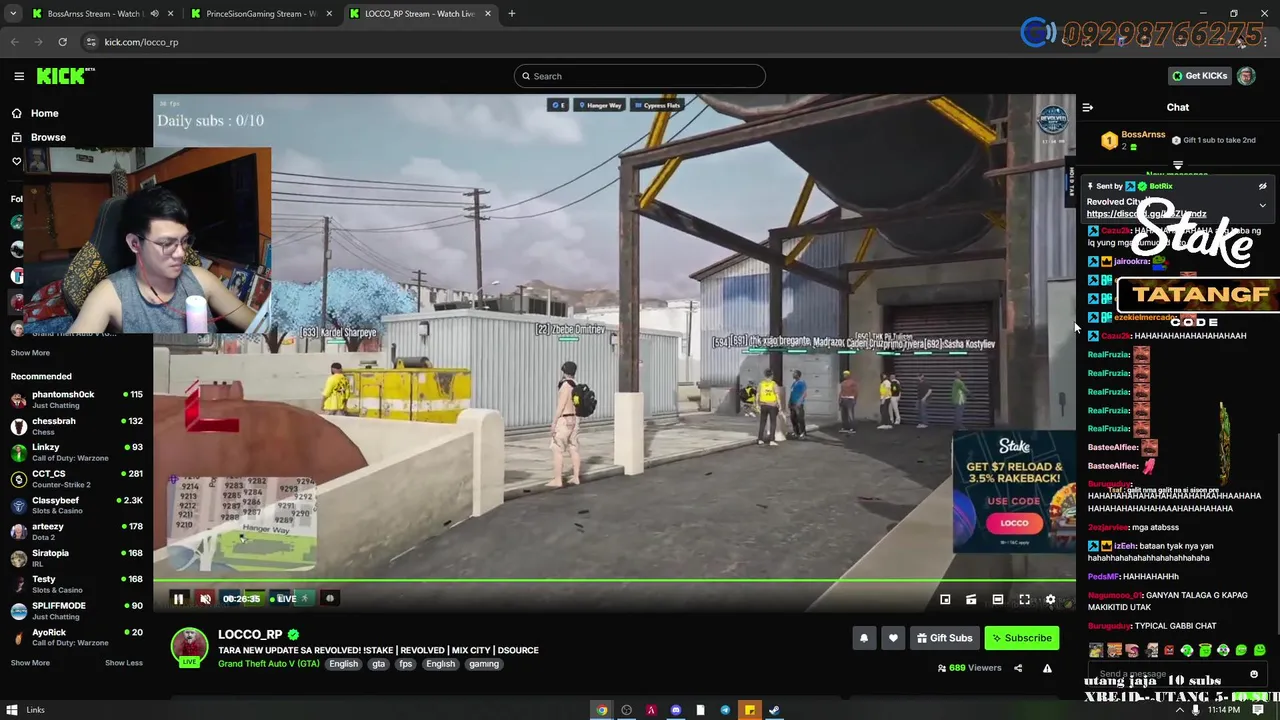The width and height of the screenshot is (1280, 720).
Task: Jump to LIVE in the player
Action: [x=285, y=599]
